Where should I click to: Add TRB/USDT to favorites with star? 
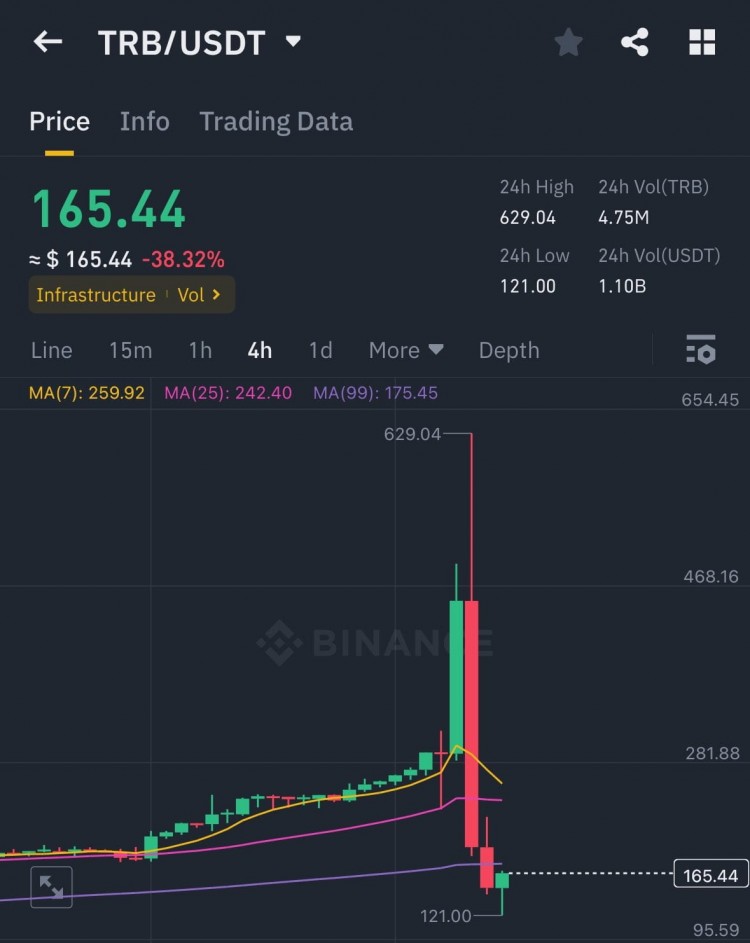[568, 42]
